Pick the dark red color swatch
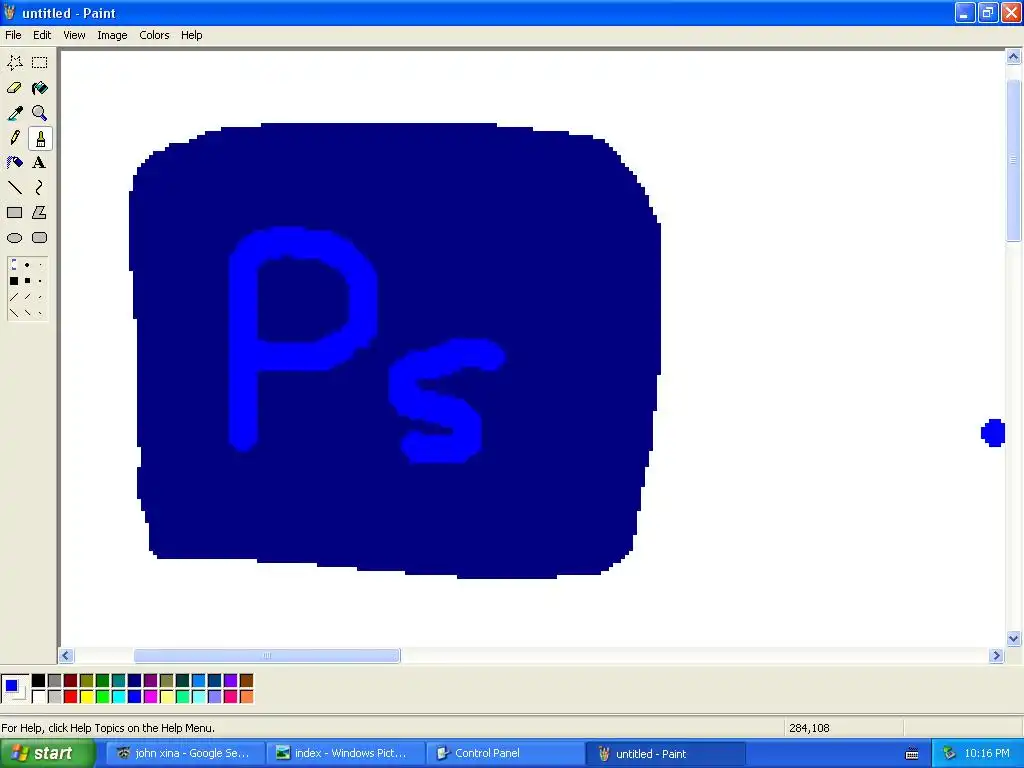The width and height of the screenshot is (1024, 768). (x=71, y=680)
